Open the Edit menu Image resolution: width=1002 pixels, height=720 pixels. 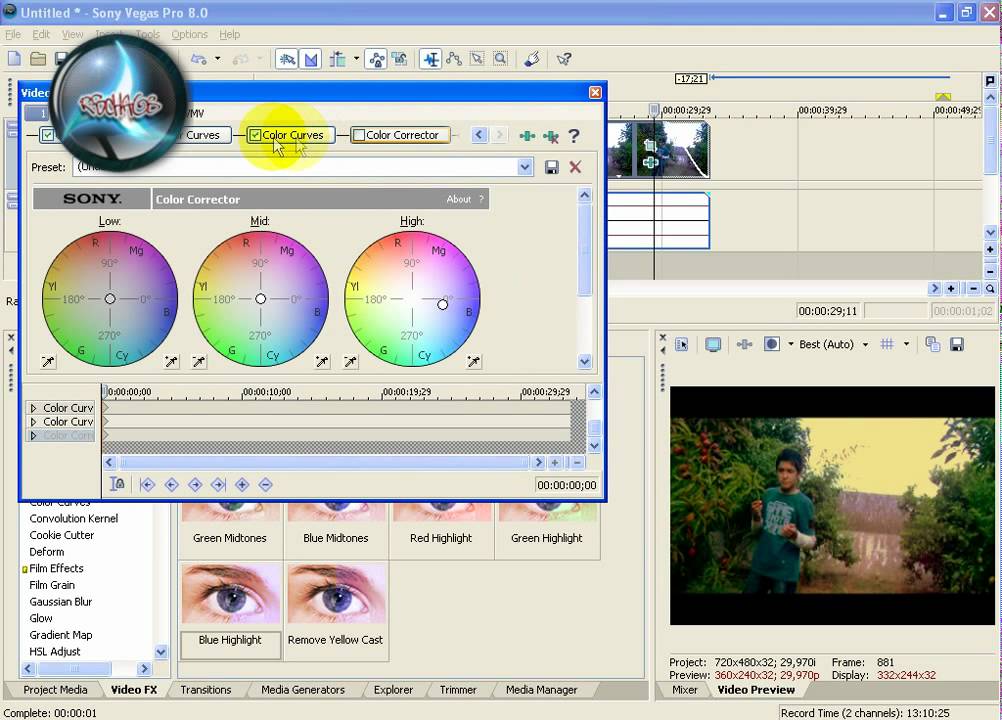41,34
